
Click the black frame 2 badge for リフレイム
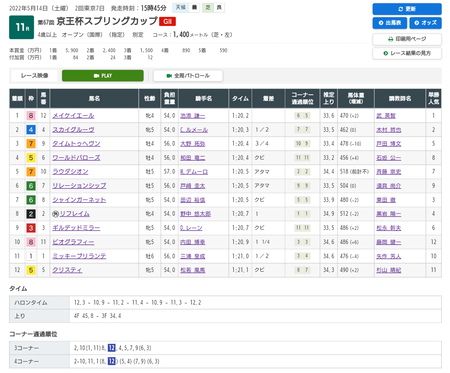point(31,214)
